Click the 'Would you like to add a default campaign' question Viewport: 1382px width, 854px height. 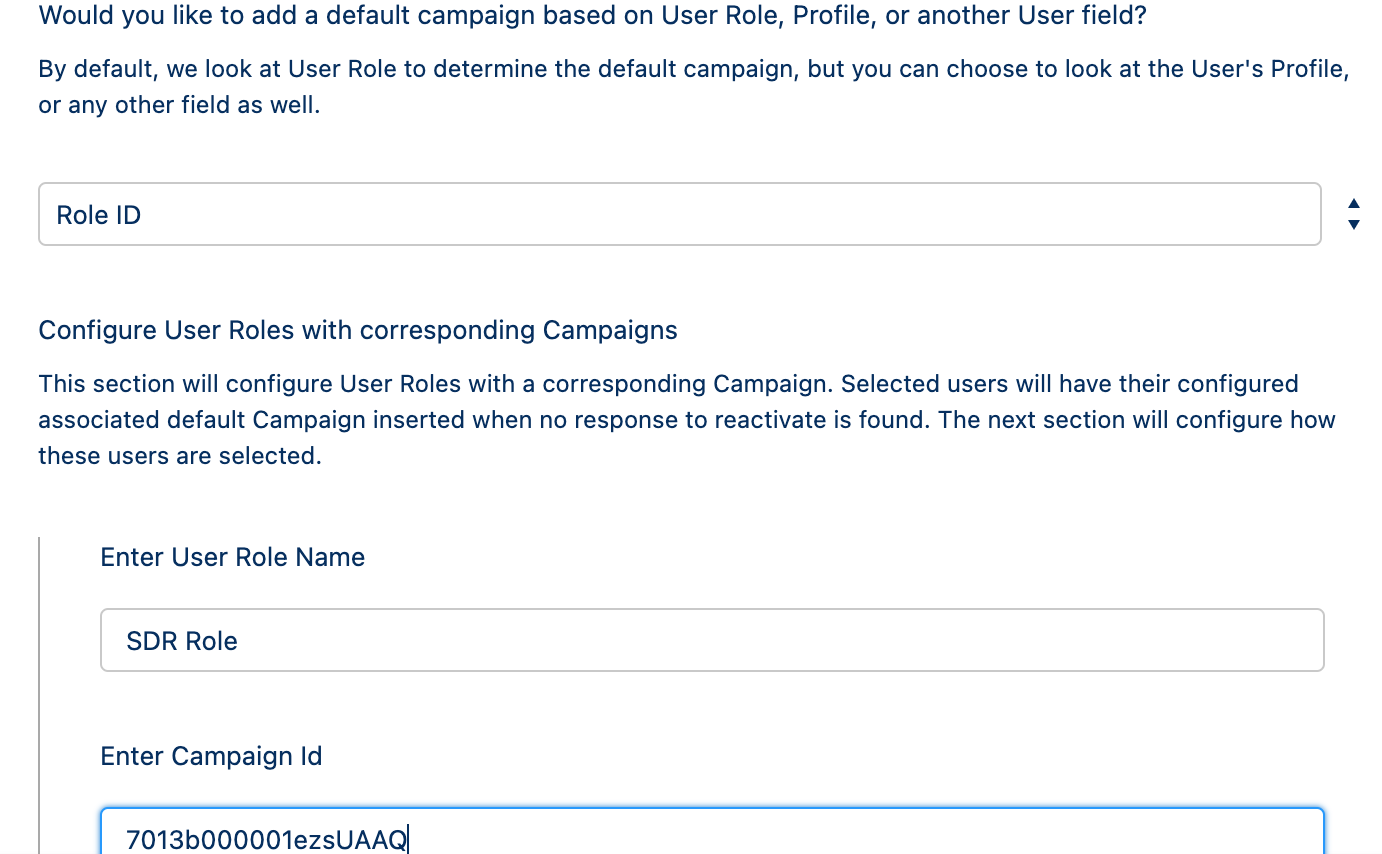592,15
